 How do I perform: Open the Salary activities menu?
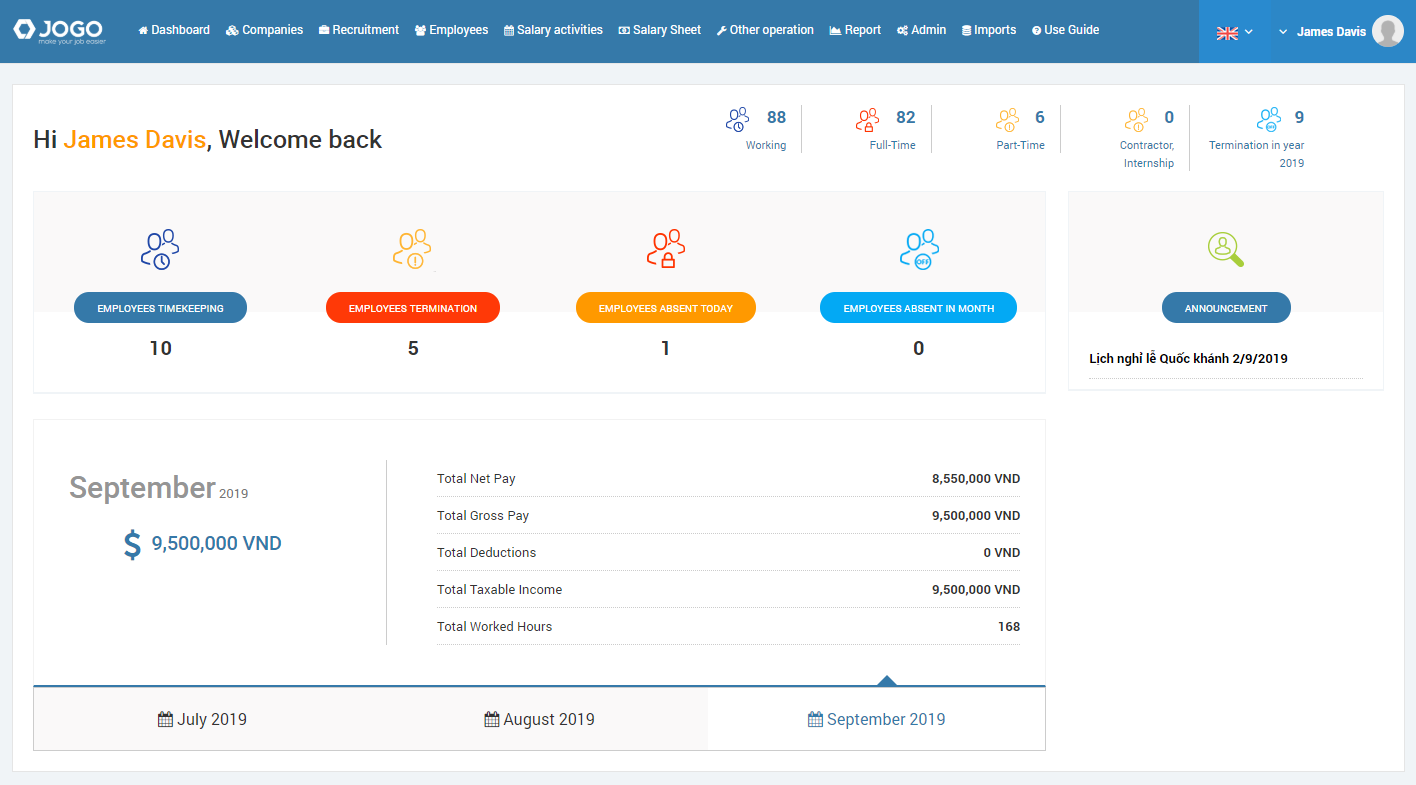click(553, 30)
